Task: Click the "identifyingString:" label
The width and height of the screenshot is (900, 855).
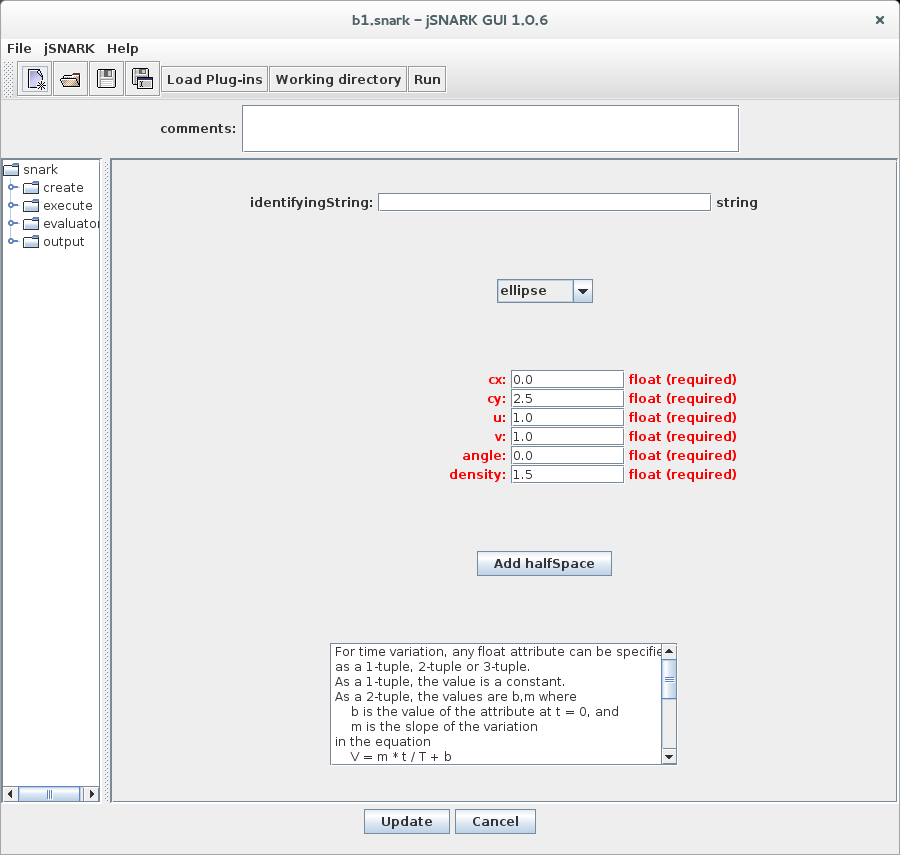Action: coord(311,203)
